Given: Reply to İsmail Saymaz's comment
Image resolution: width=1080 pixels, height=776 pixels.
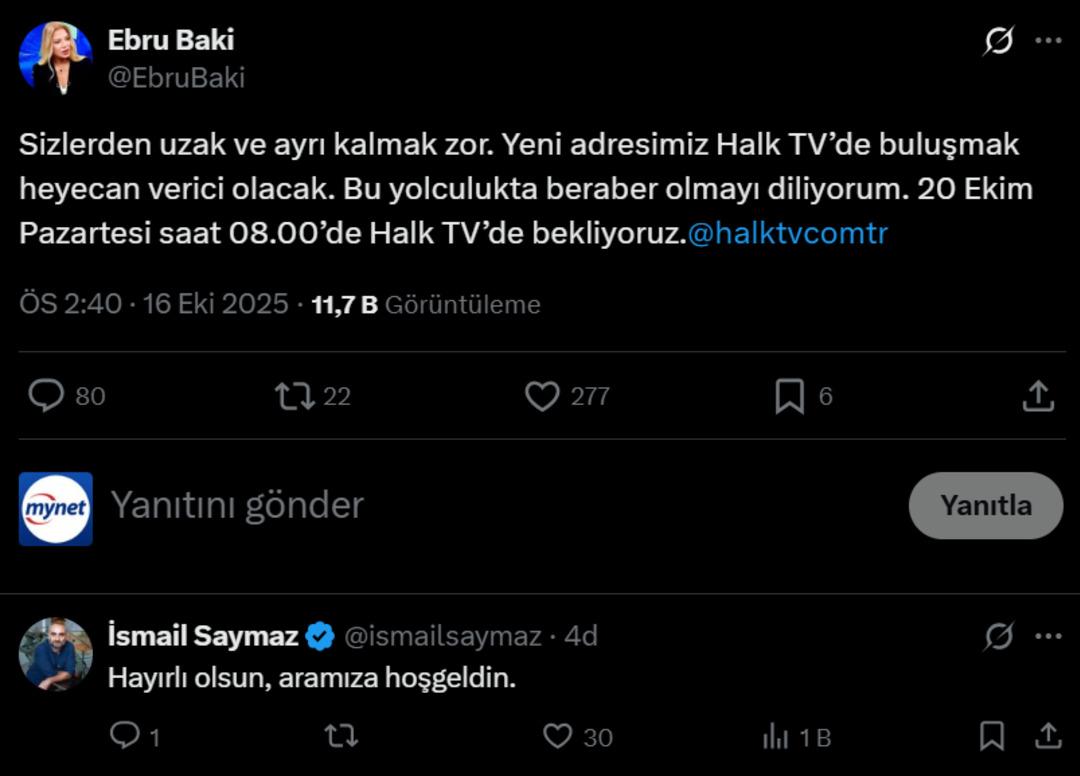Looking at the screenshot, I should [x=125, y=737].
